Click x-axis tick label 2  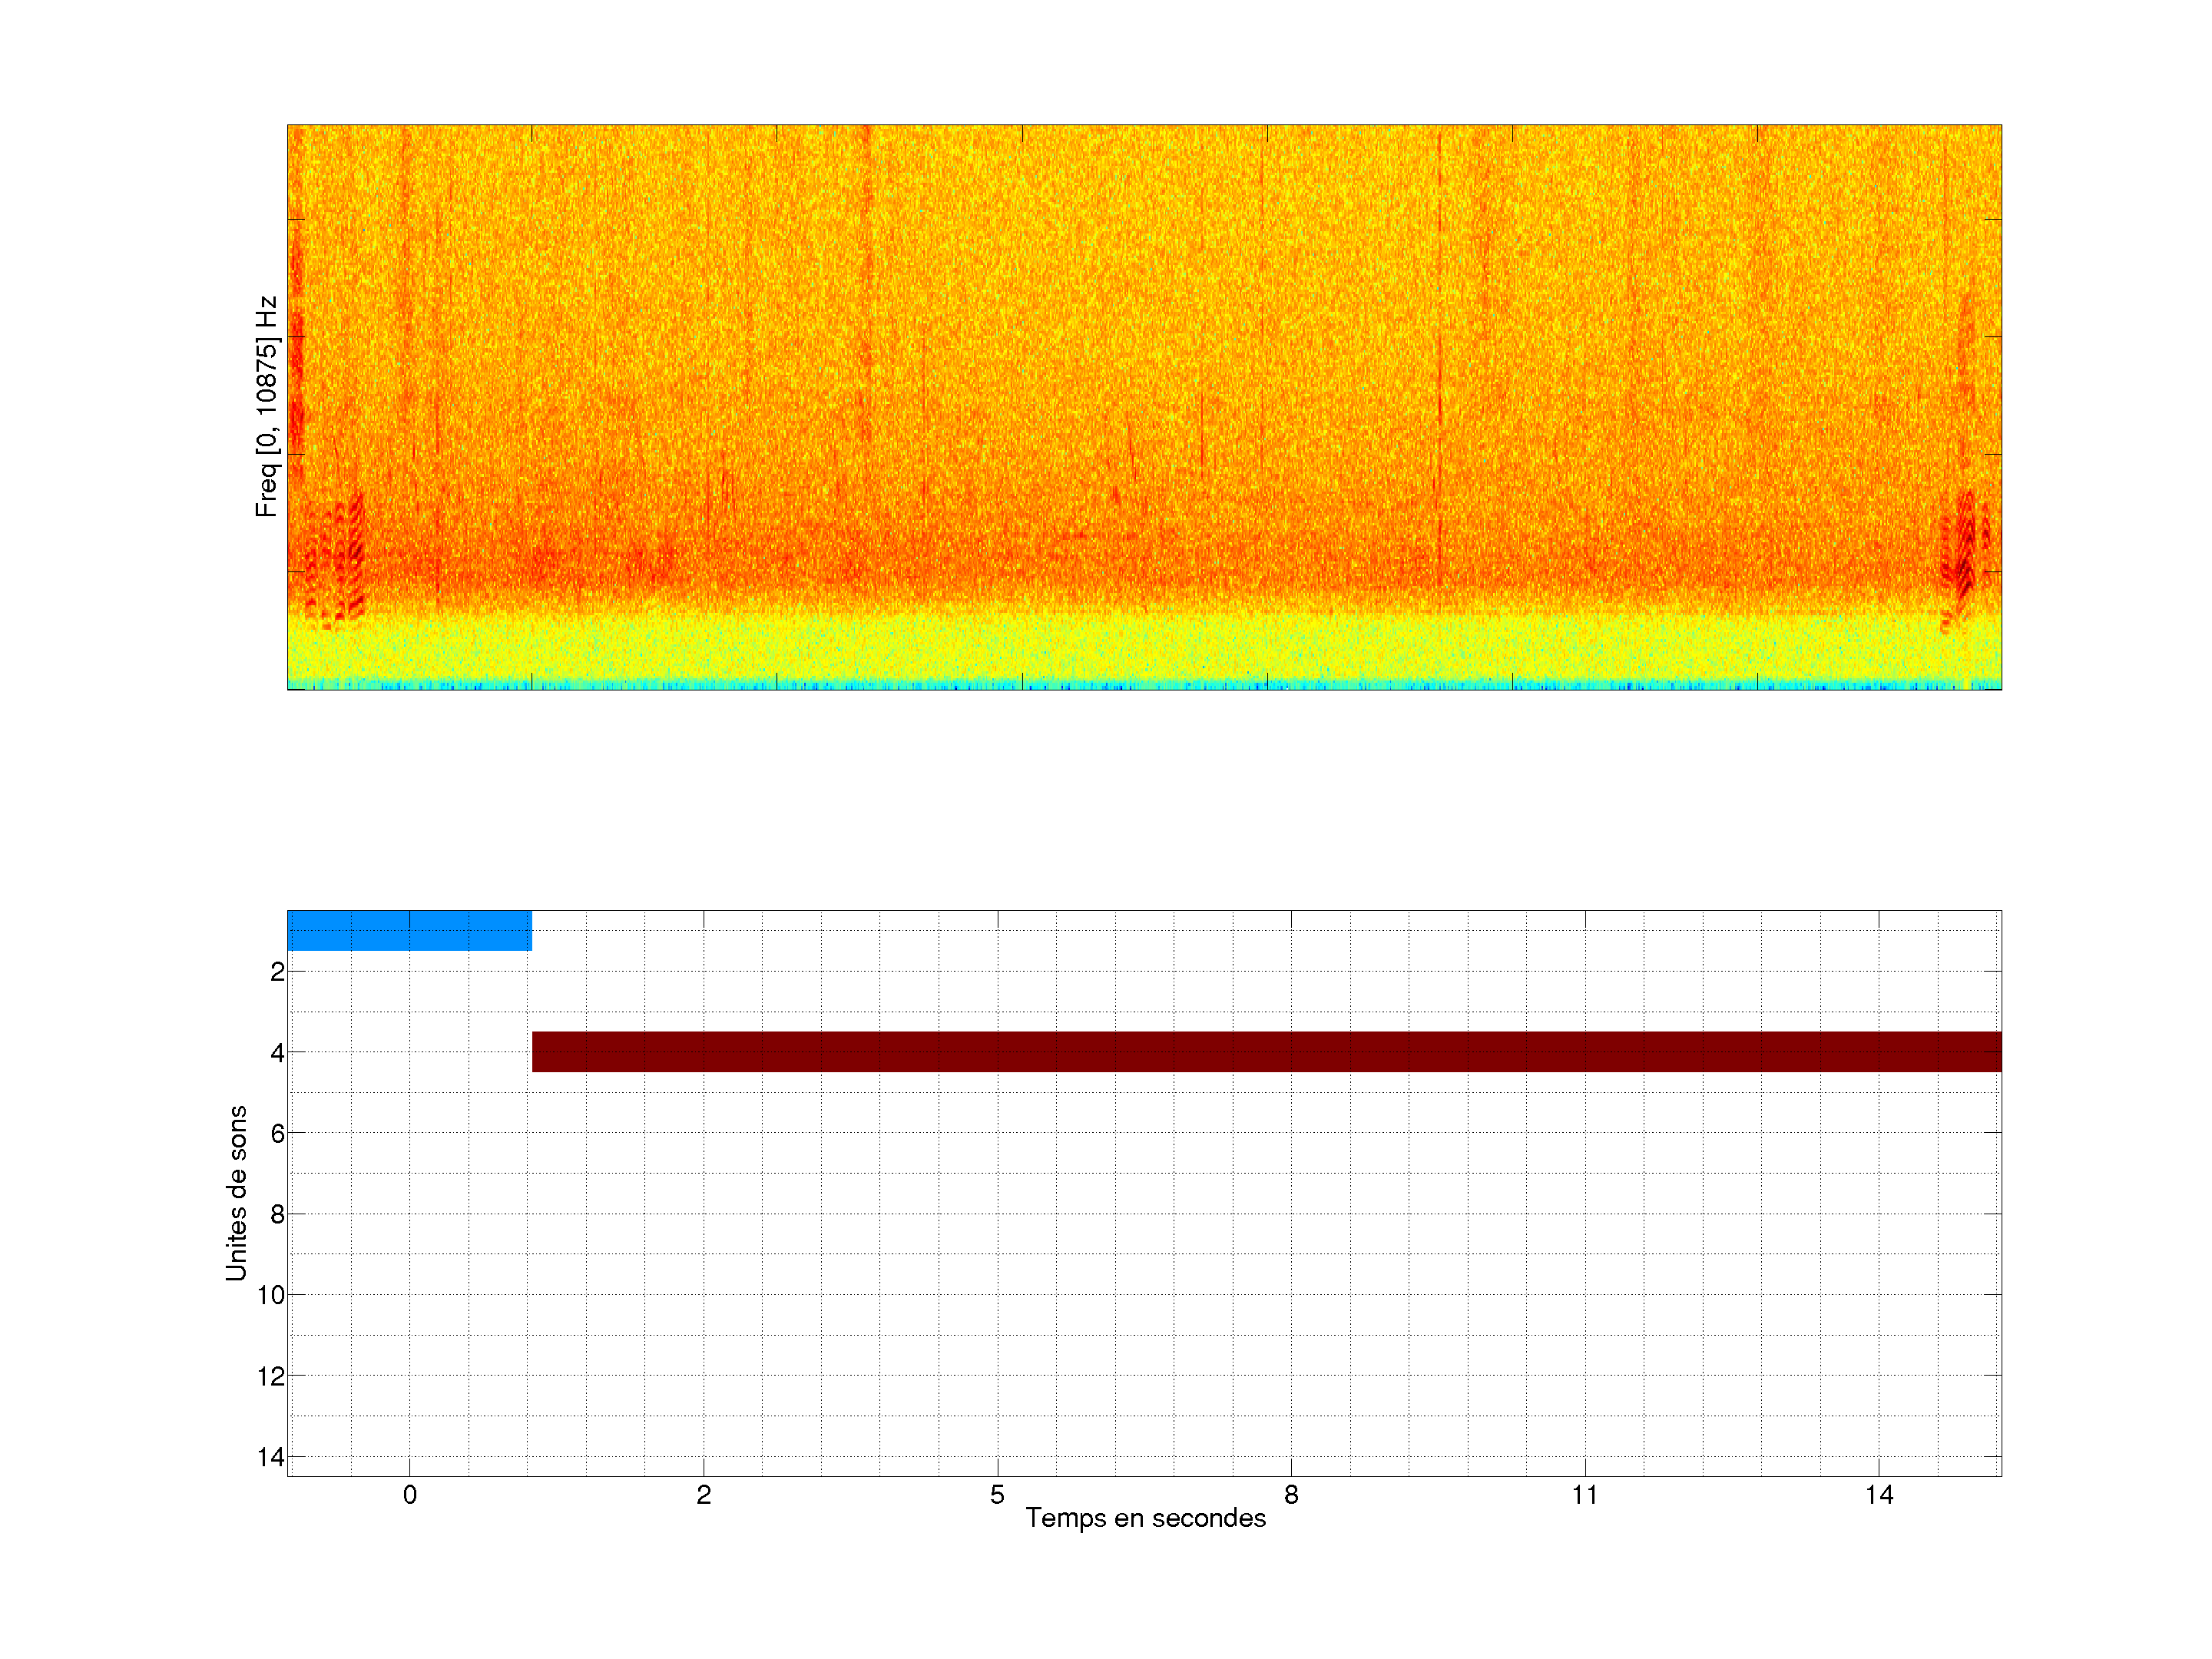[703, 1496]
